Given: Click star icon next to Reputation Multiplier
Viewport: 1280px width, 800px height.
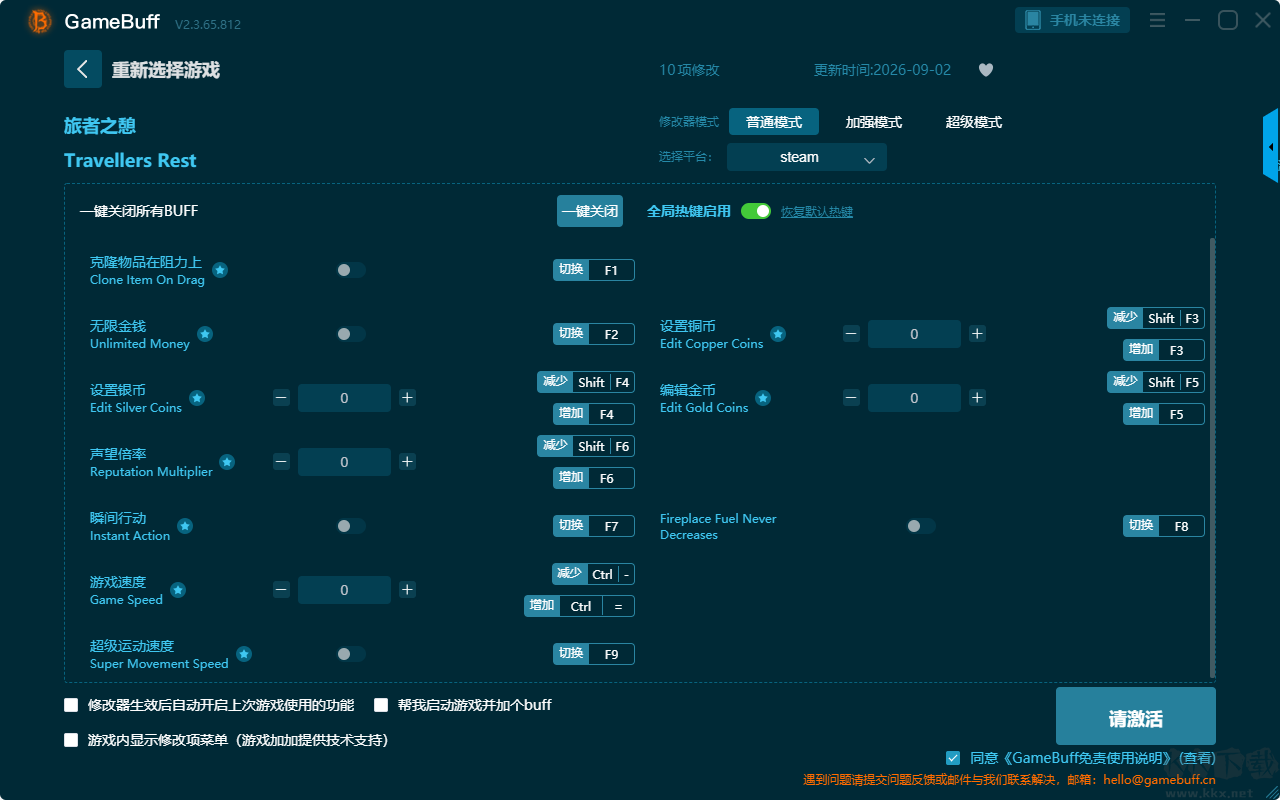Looking at the screenshot, I should (227, 462).
